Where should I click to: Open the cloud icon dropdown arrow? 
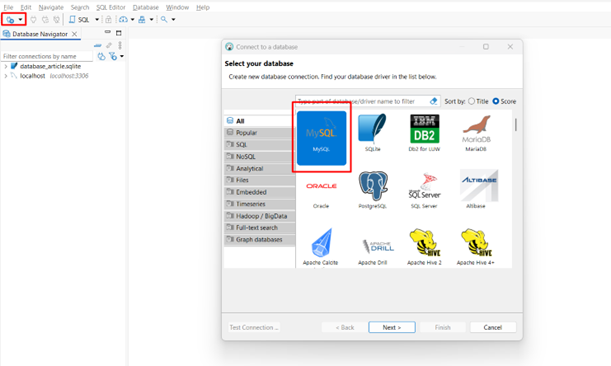tap(132, 19)
